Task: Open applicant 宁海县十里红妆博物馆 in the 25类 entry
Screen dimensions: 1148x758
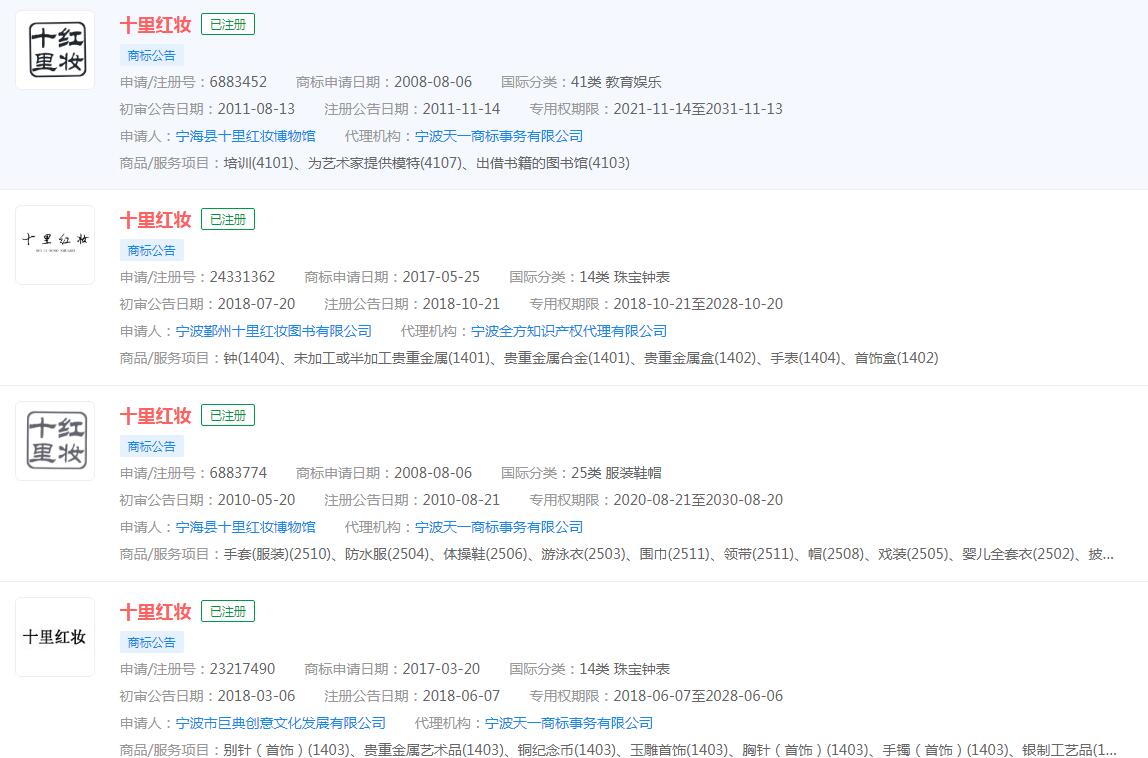Action: (245, 527)
